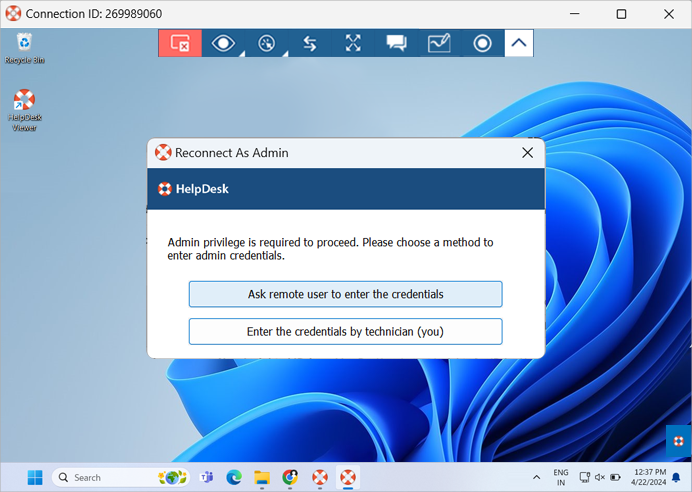The height and width of the screenshot is (492, 692).
Task: Maximize the Connection ID window
Action: pyautogui.click(x=621, y=14)
